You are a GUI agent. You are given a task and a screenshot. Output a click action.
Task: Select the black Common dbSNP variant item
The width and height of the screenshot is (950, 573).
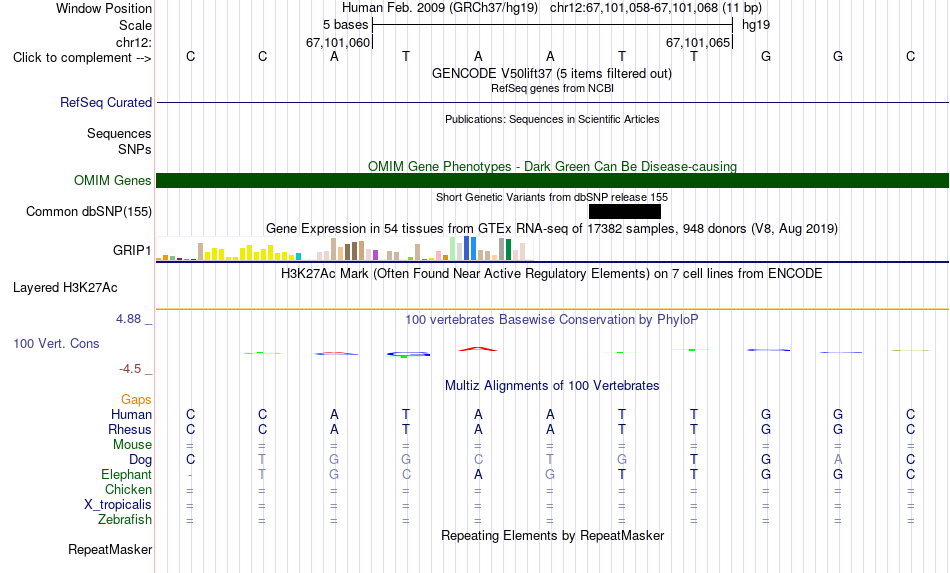click(x=625, y=211)
